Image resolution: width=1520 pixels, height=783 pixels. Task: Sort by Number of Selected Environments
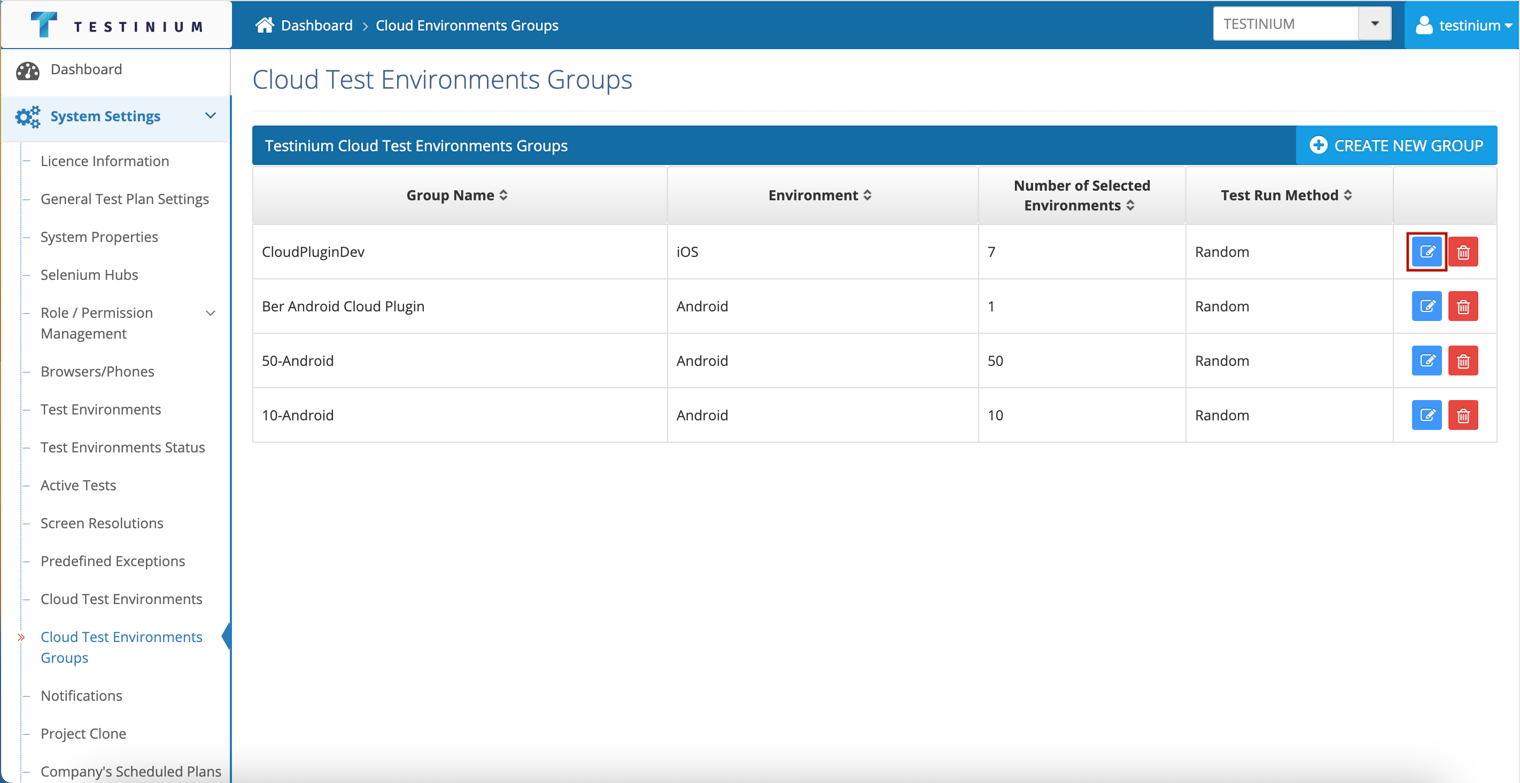(x=1082, y=195)
